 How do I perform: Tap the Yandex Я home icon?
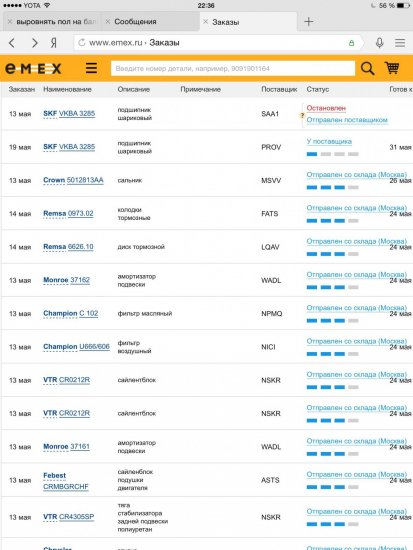point(54,43)
